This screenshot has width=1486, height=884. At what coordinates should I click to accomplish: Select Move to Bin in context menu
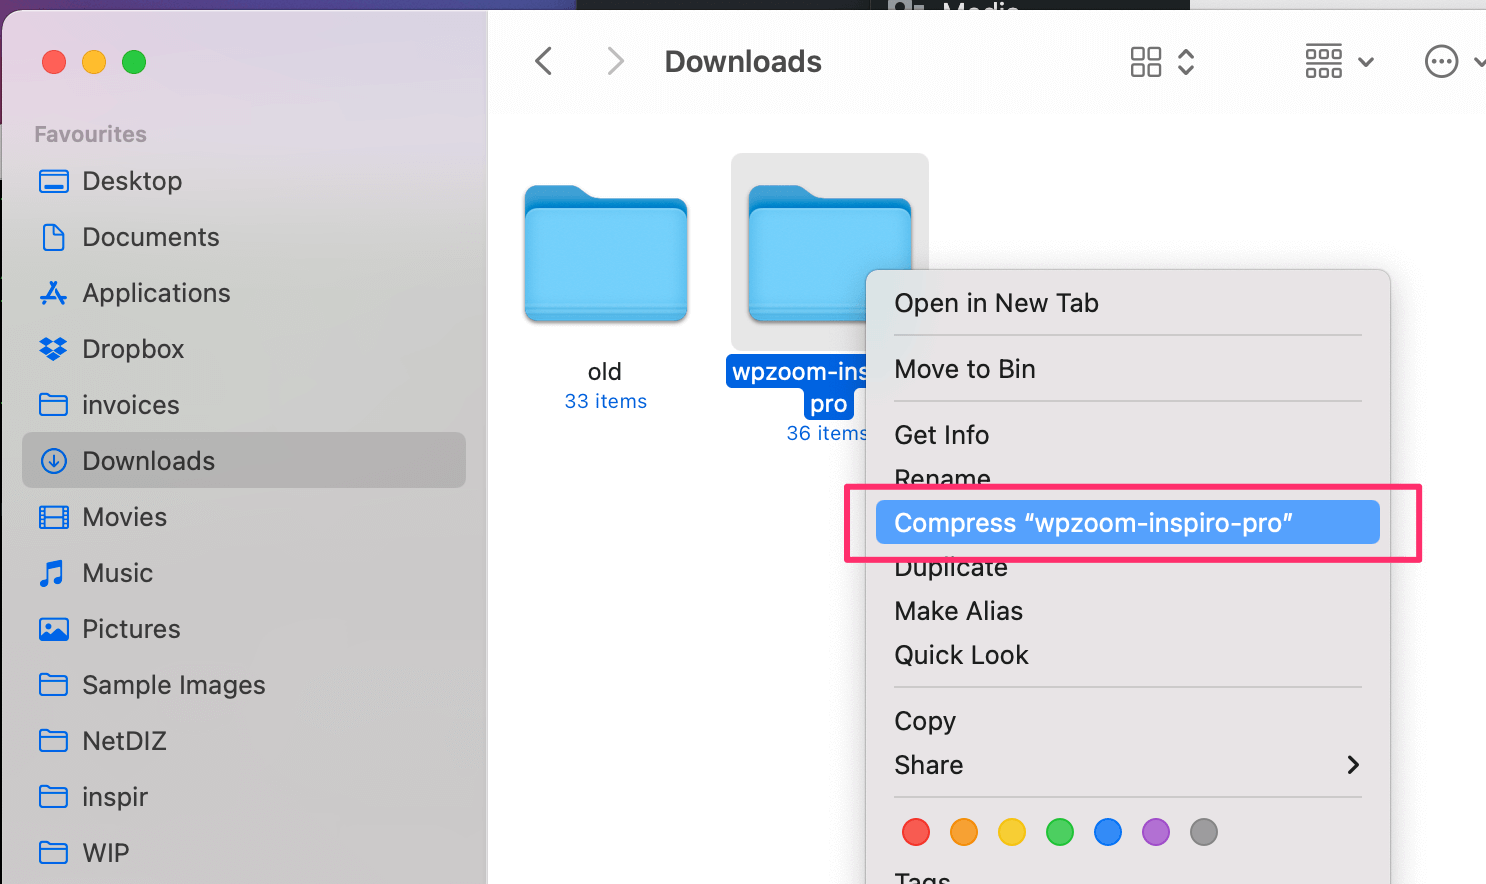(x=965, y=369)
